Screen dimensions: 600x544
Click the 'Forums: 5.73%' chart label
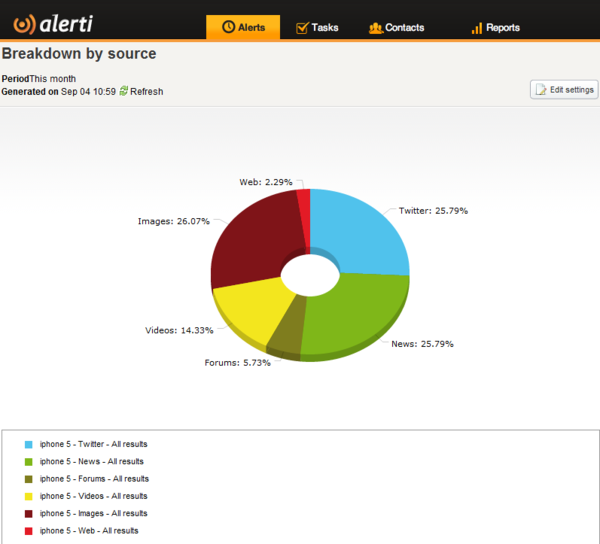click(x=238, y=363)
